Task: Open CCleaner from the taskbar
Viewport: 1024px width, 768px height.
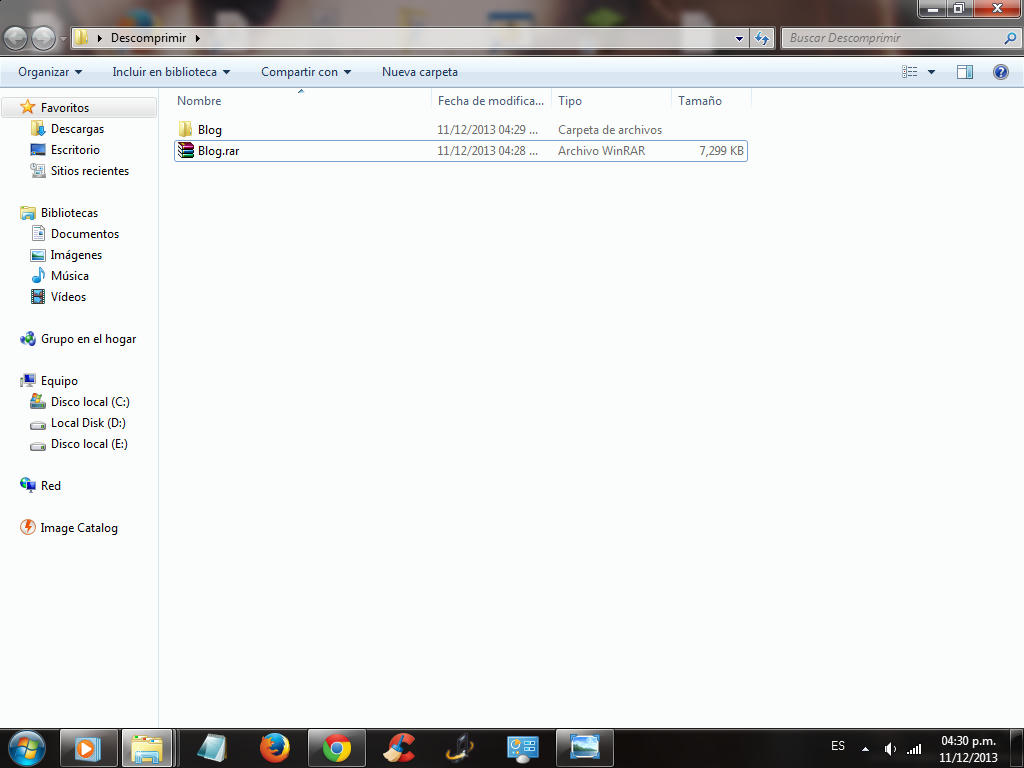Action: point(399,747)
